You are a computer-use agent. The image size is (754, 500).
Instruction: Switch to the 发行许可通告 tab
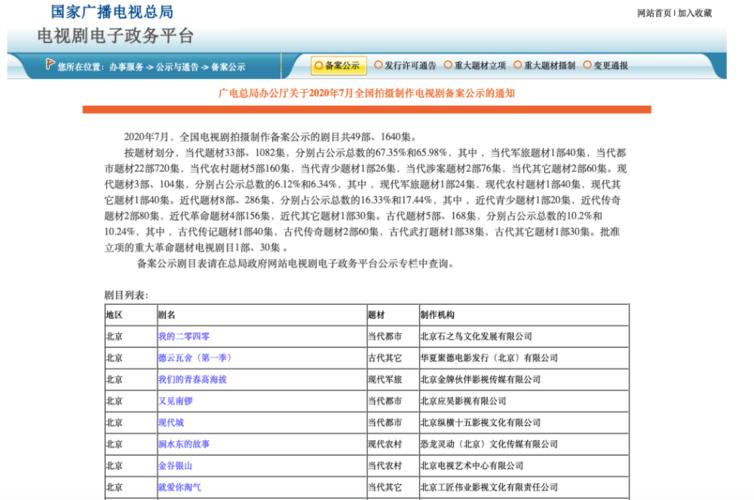point(405,65)
